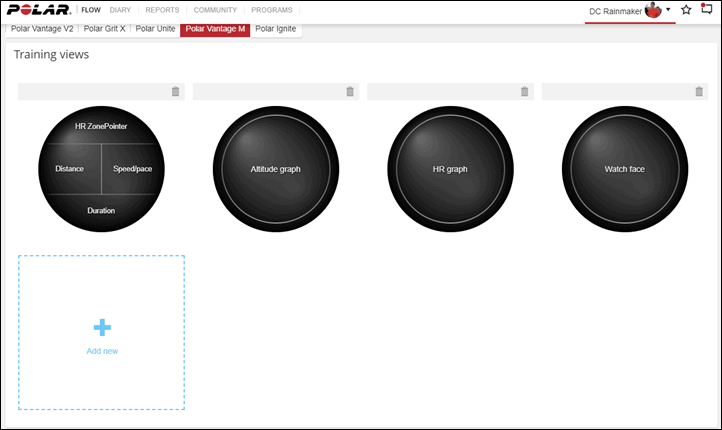Click the HR ZonePointer field
This screenshot has height=430, width=722.
[x=101, y=126]
